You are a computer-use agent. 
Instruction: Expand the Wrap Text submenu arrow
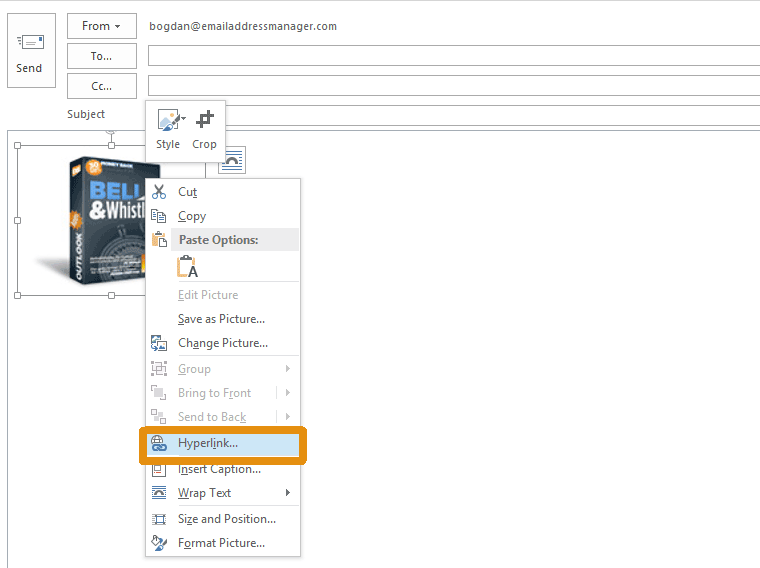click(288, 493)
